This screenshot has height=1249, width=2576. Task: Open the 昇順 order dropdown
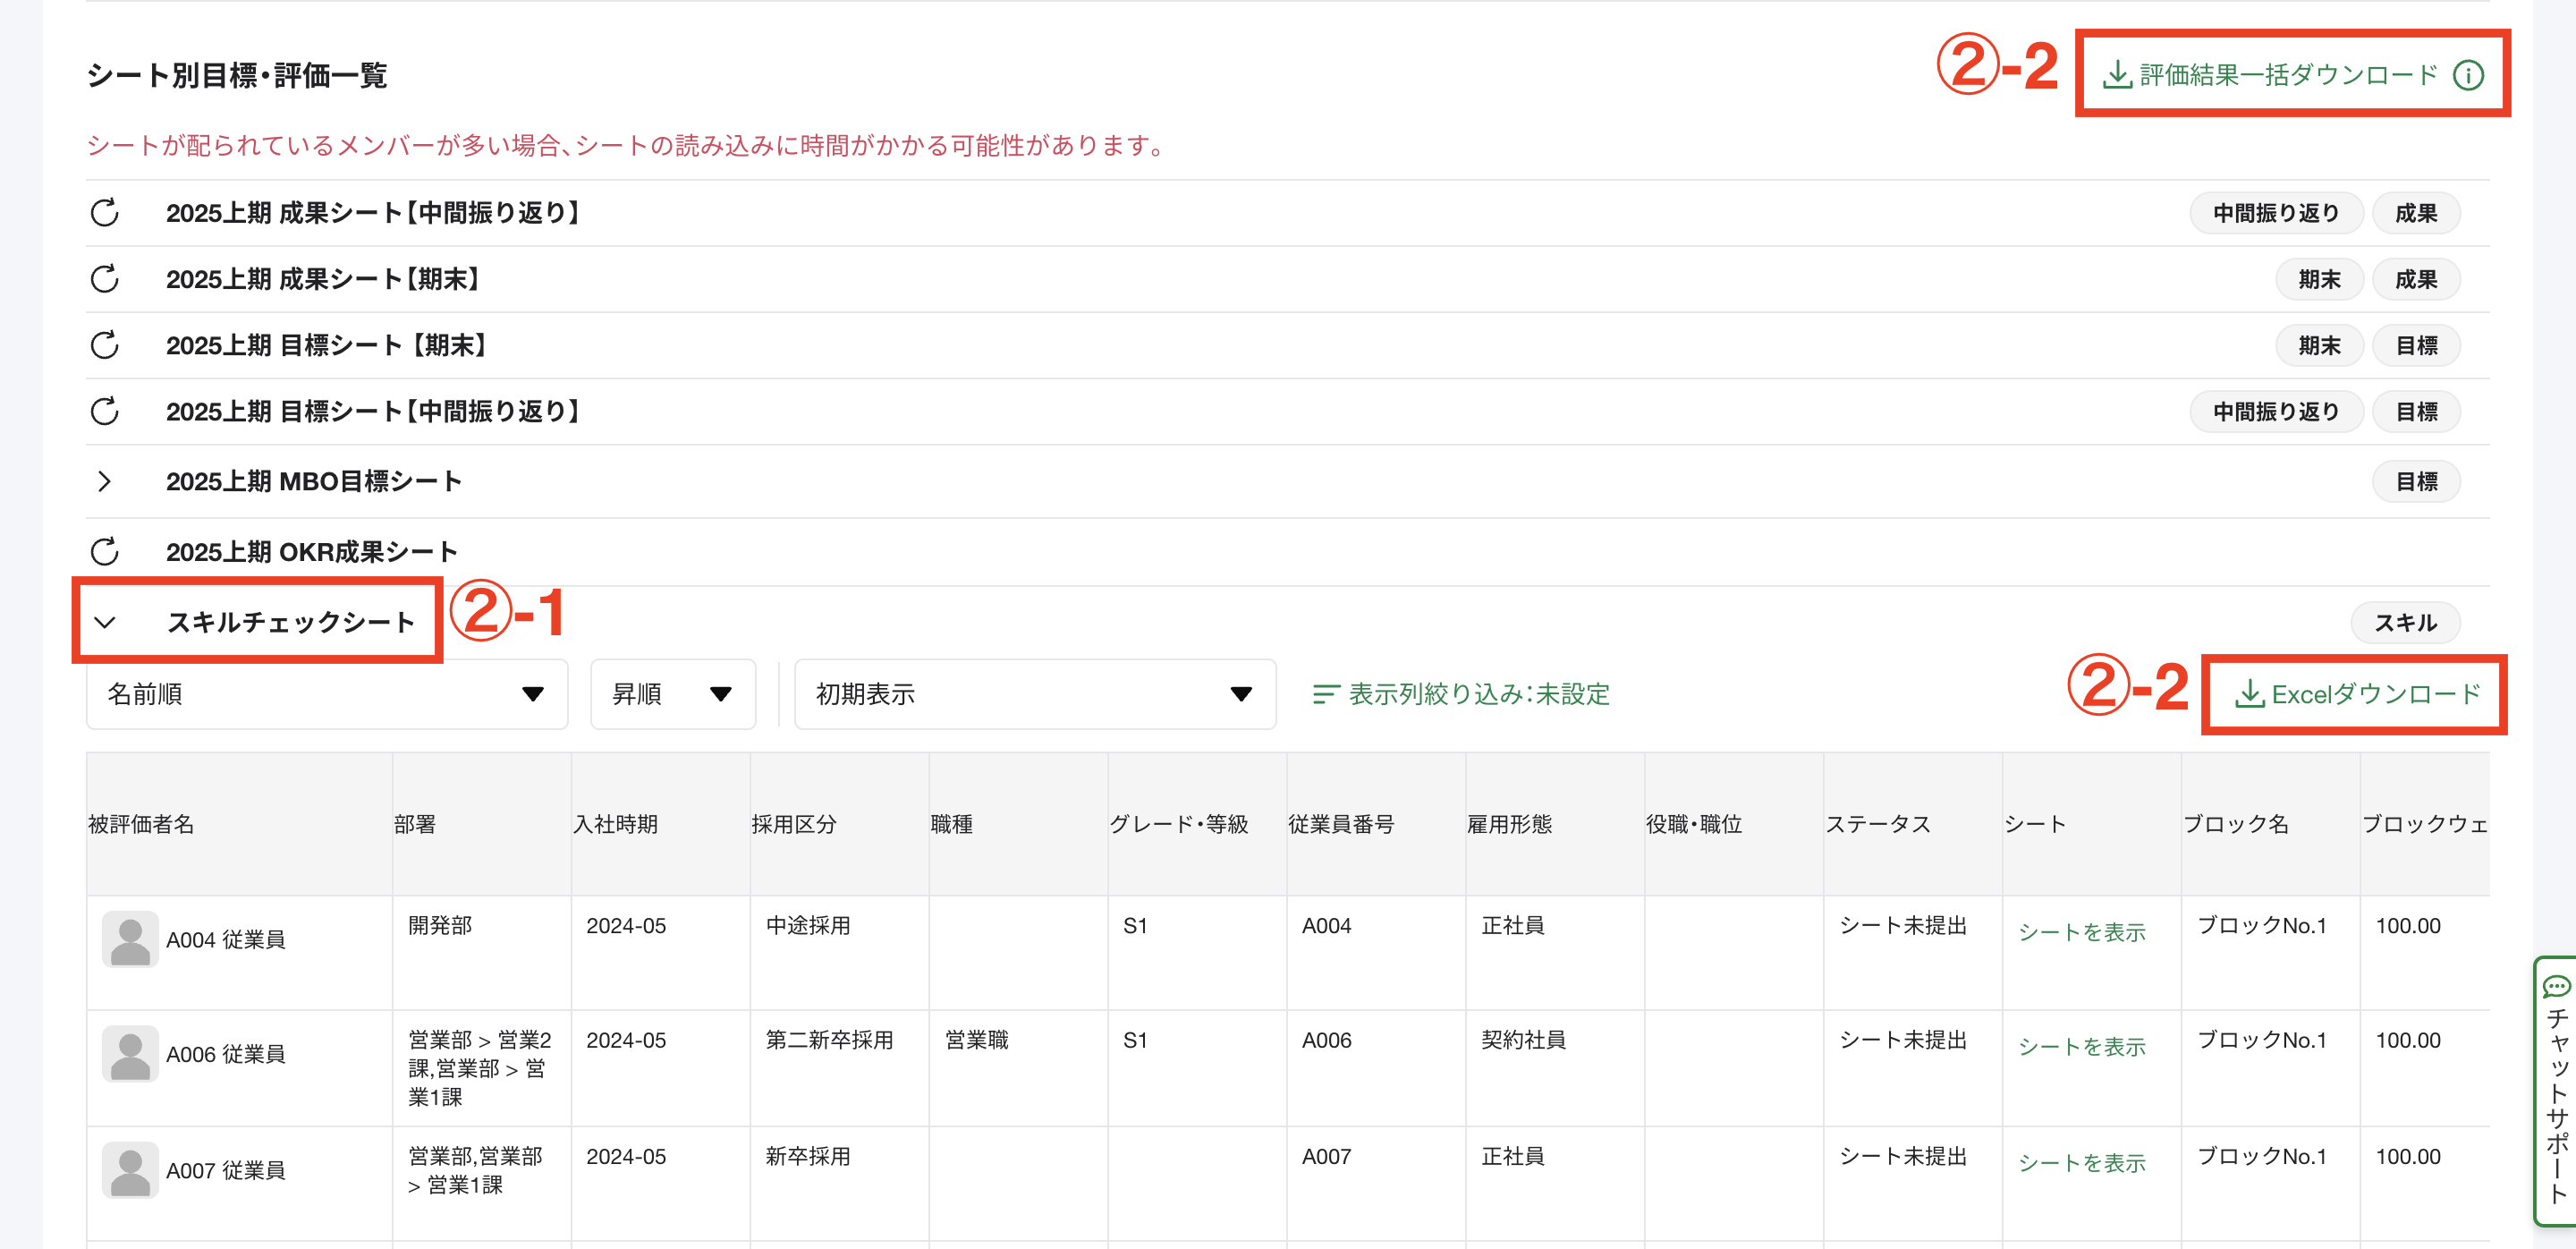[672, 694]
